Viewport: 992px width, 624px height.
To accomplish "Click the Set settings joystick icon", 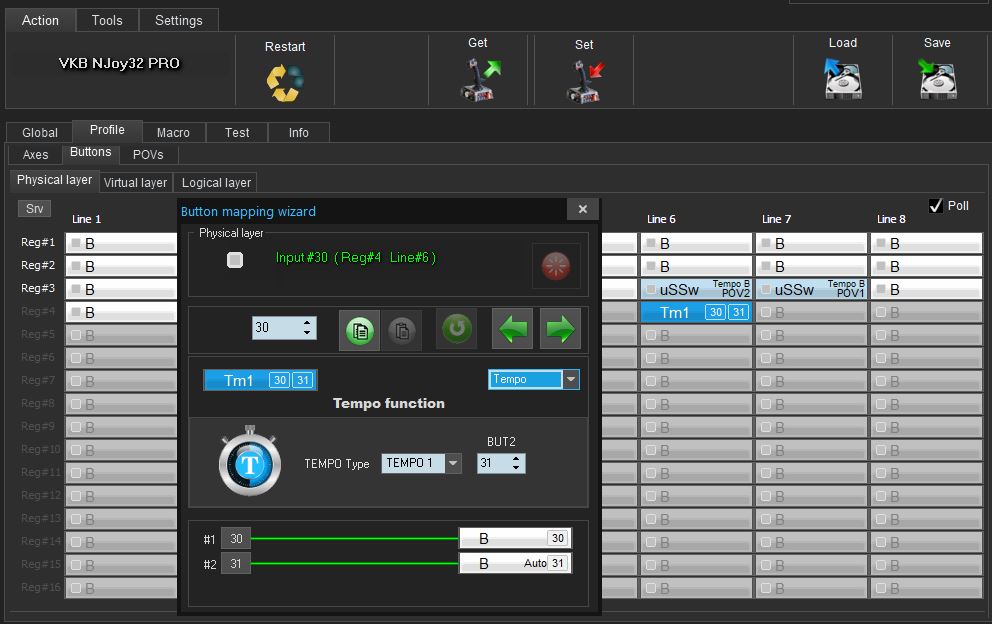I will click(584, 81).
